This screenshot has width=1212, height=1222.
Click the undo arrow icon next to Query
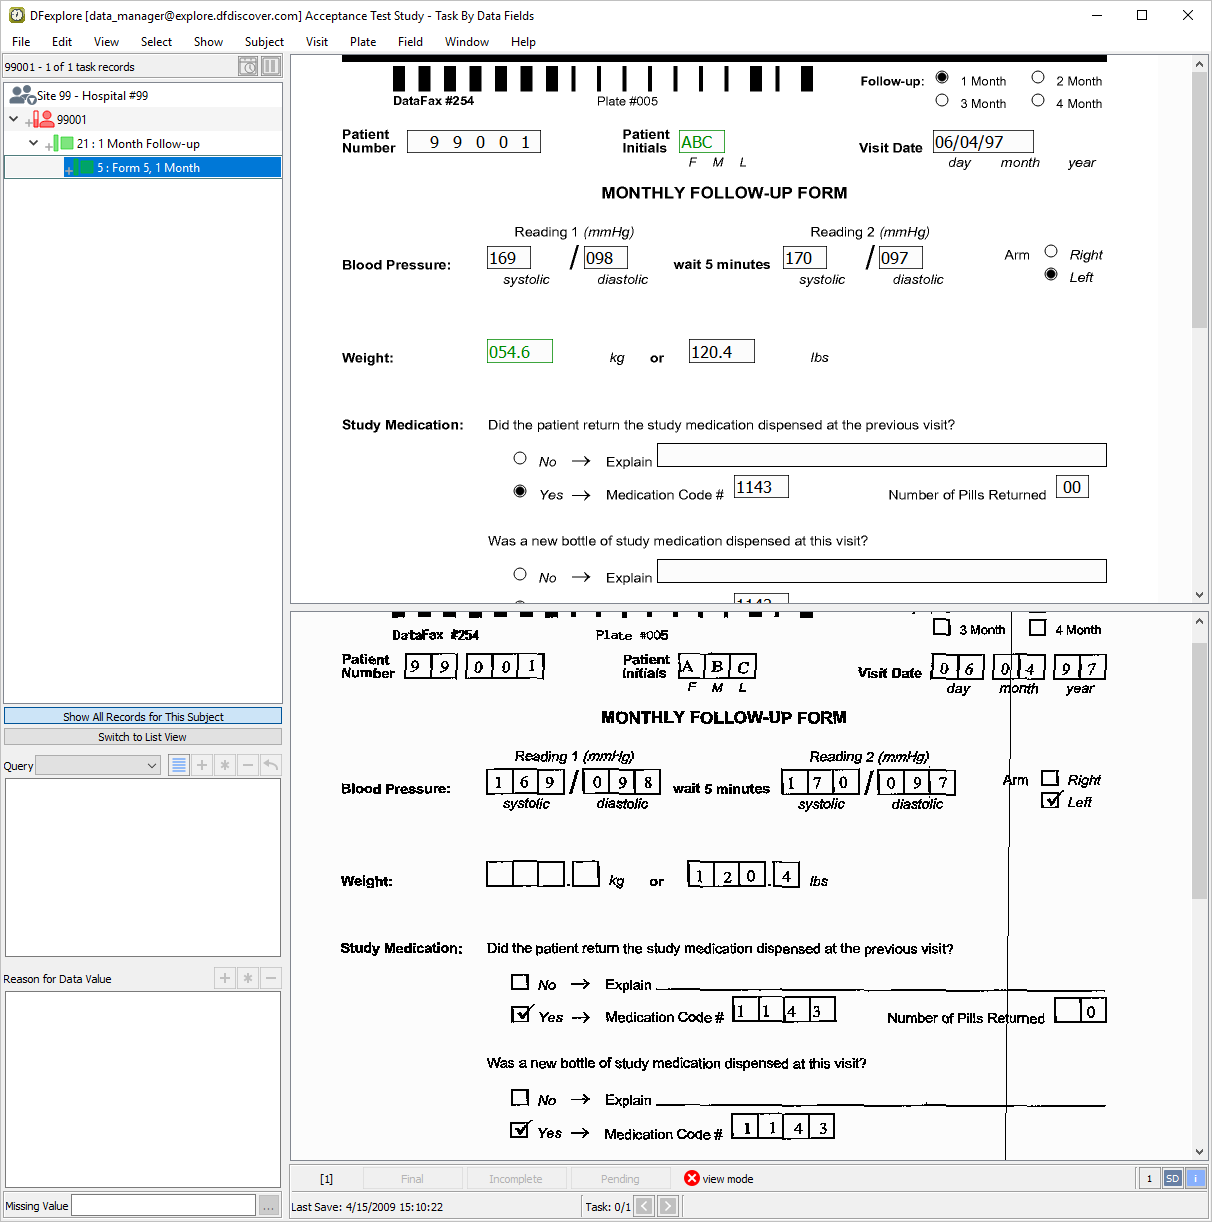click(271, 765)
